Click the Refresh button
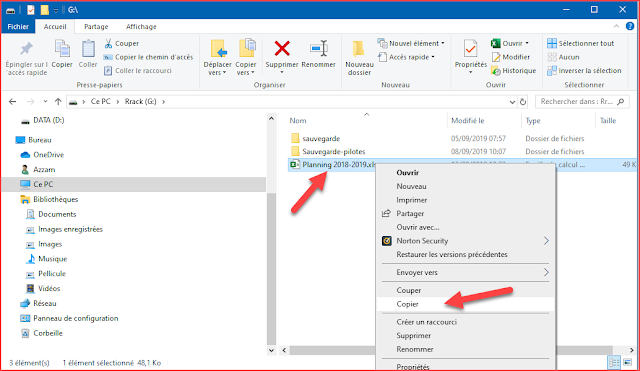Image resolution: width=640 pixels, height=371 pixels. [523, 102]
